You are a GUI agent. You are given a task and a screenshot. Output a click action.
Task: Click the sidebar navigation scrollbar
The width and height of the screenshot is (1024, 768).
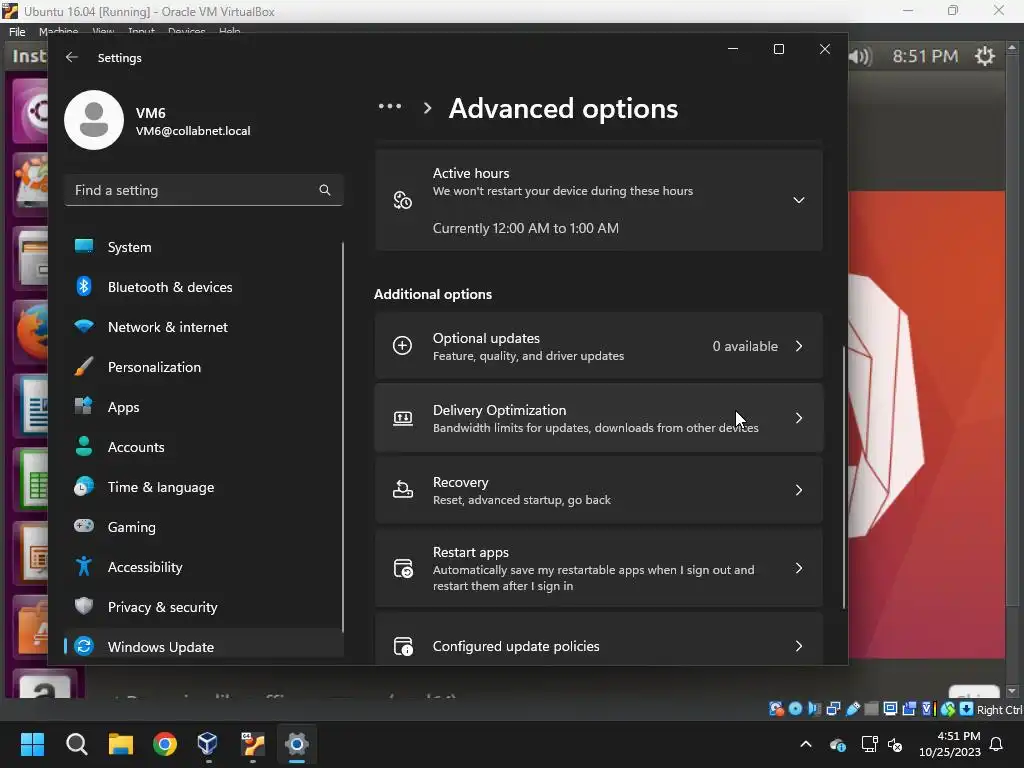click(342, 438)
